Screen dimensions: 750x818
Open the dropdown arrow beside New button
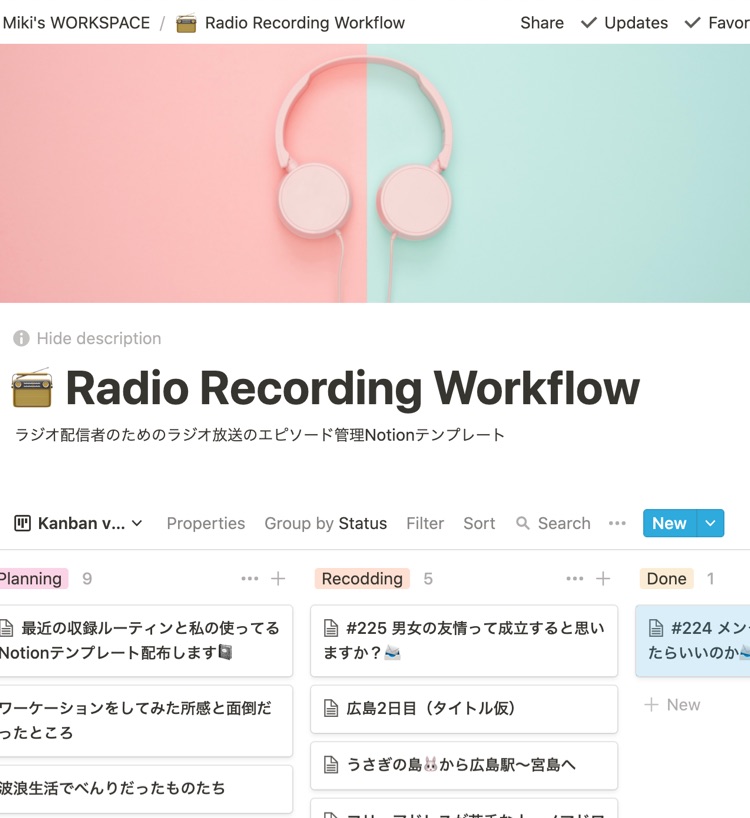pos(710,523)
